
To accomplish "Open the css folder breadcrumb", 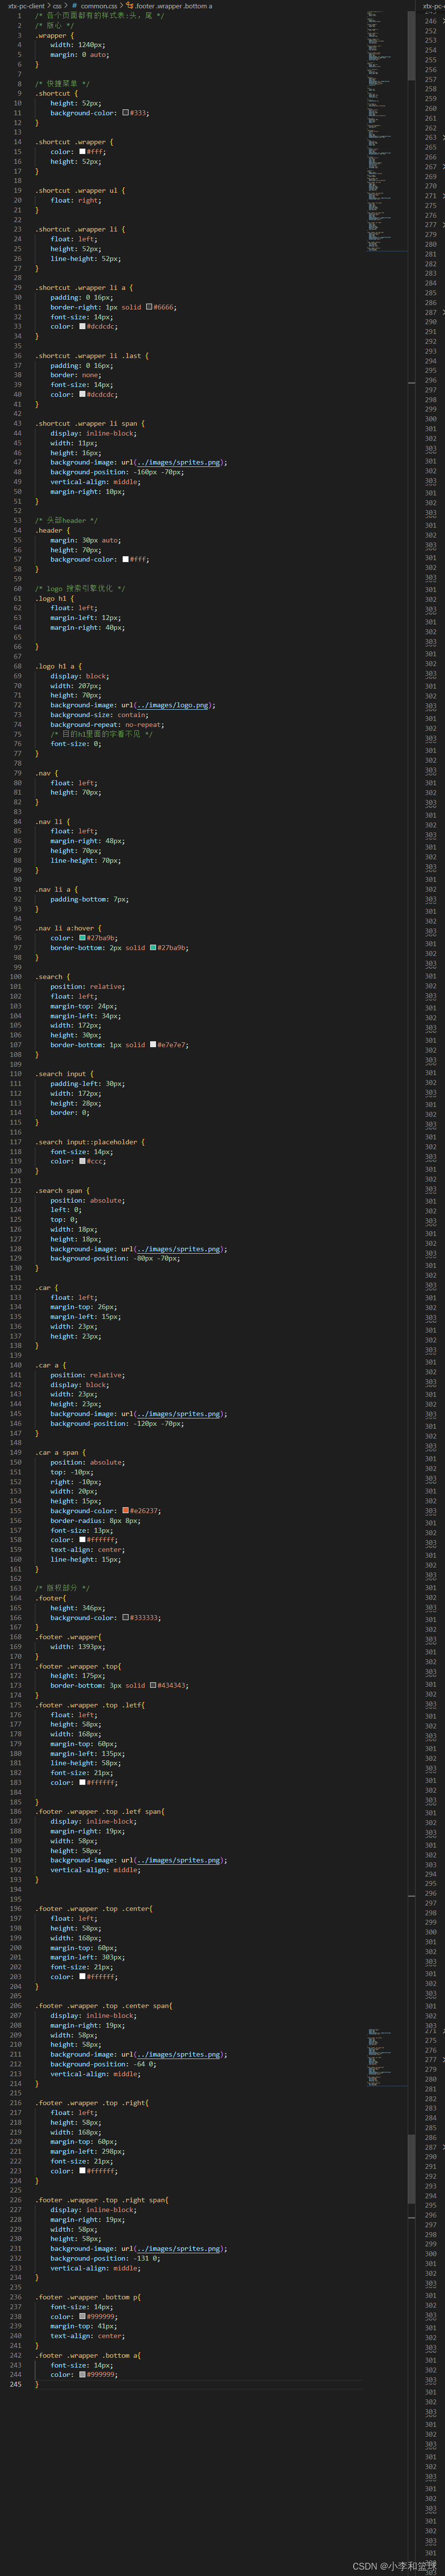I will [x=57, y=6].
